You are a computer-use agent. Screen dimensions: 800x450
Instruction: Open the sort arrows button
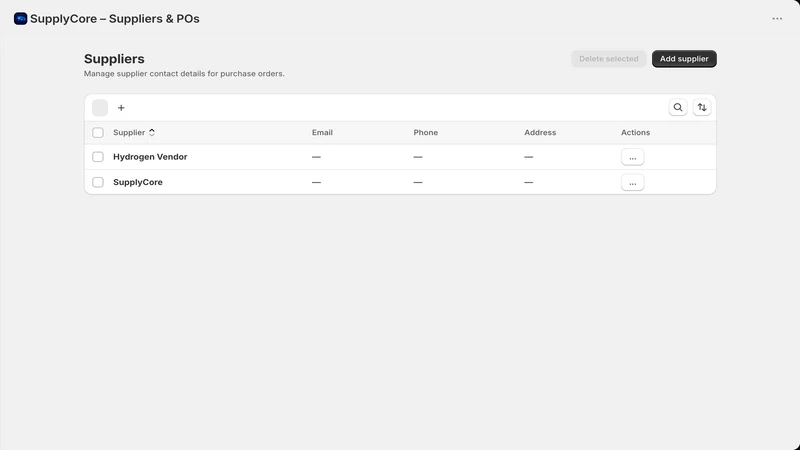[x=702, y=108]
